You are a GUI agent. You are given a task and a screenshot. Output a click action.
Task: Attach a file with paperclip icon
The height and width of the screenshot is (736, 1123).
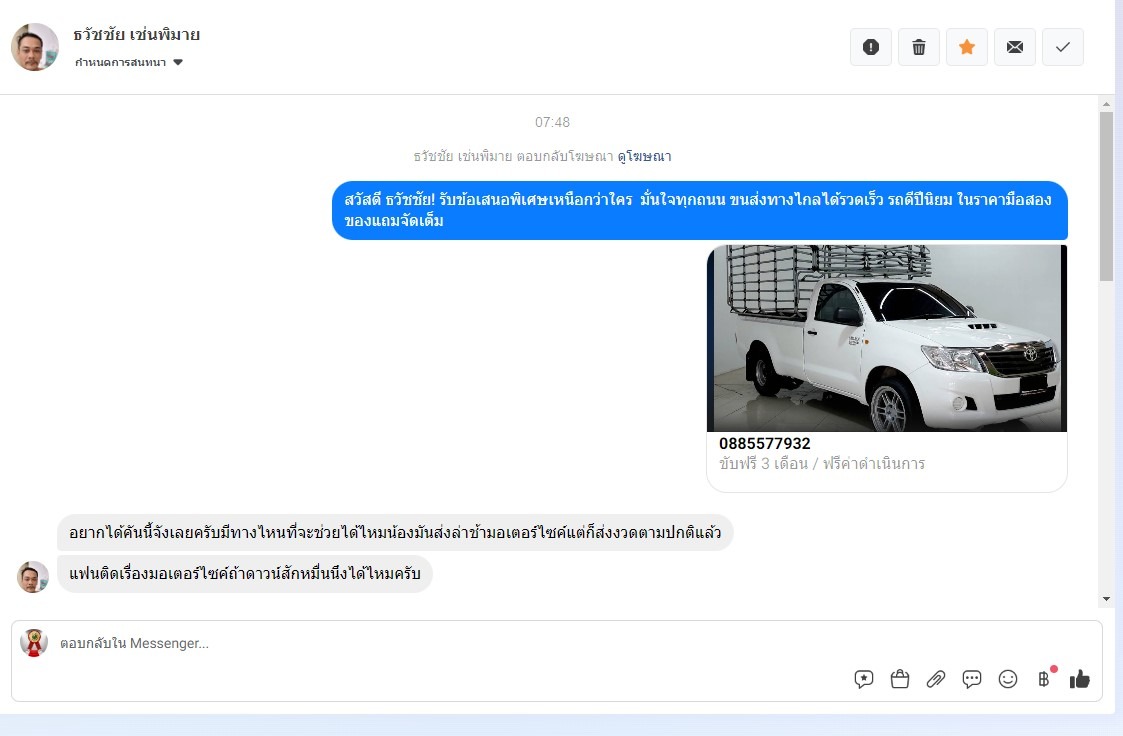click(936, 679)
